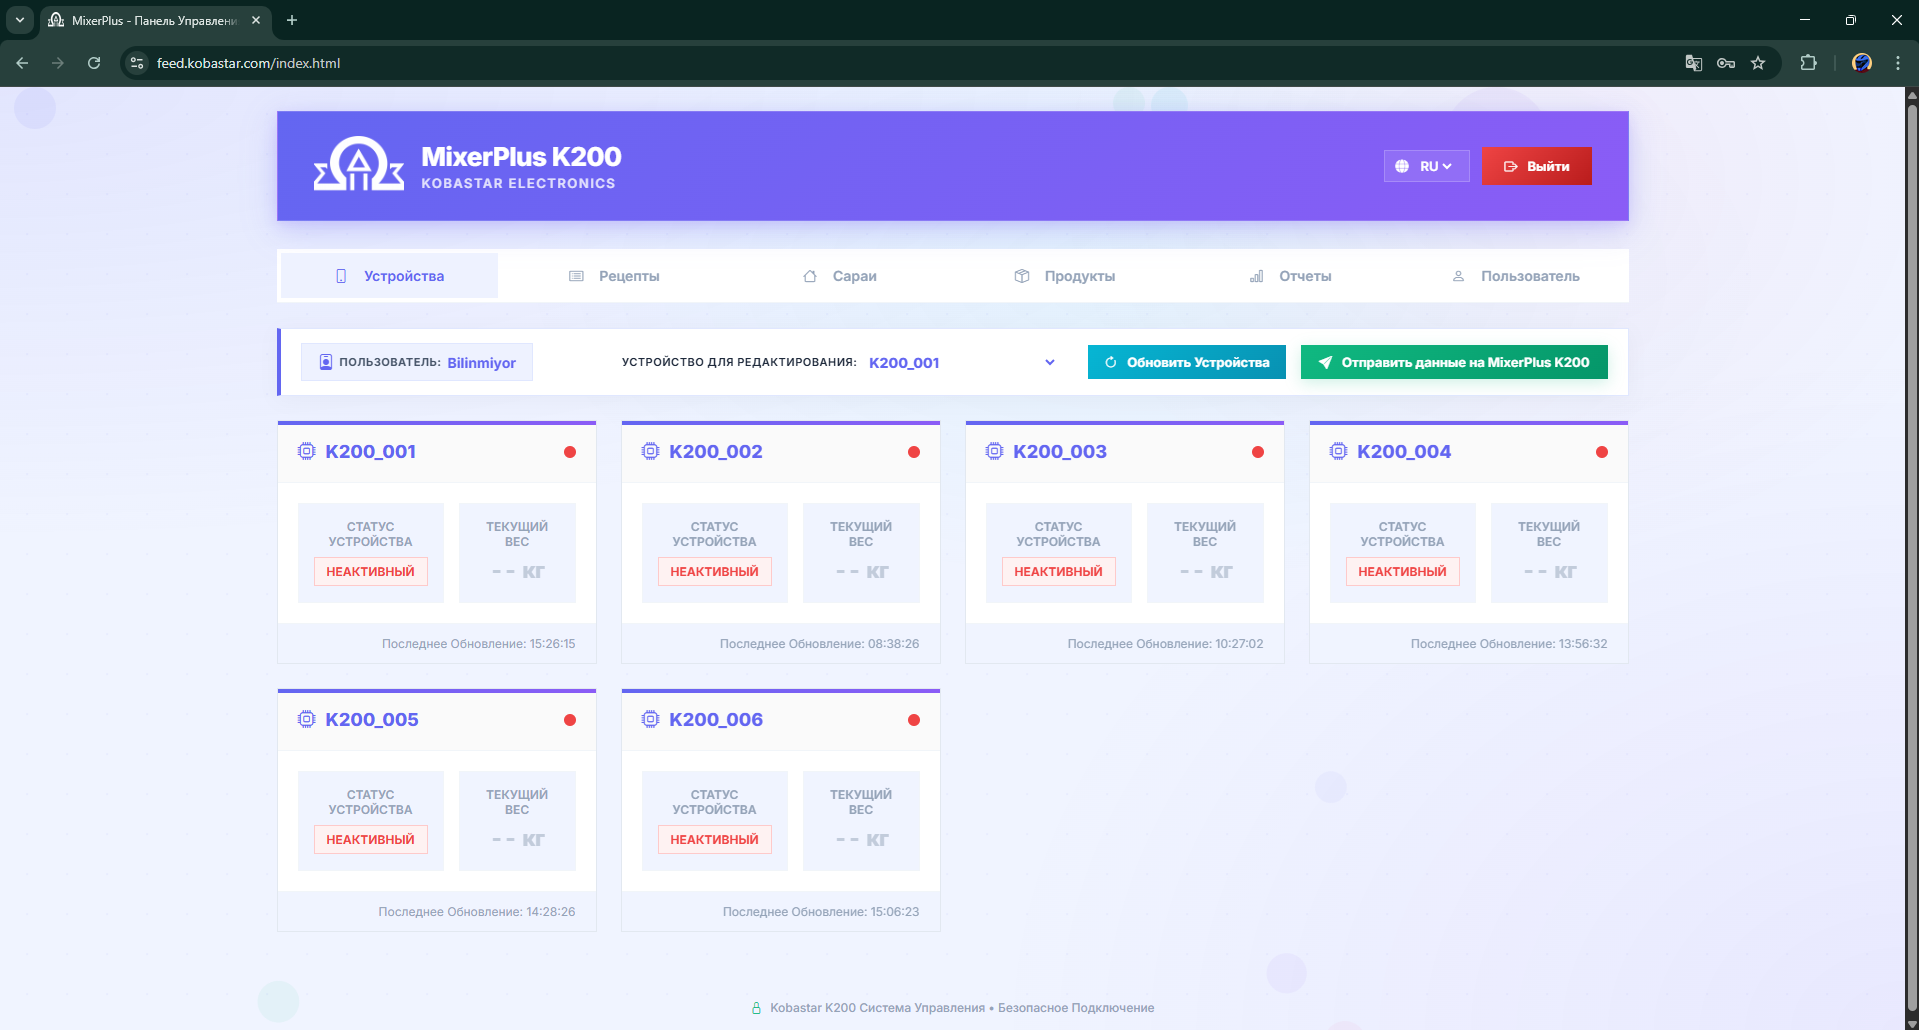This screenshot has height=1030, width=1919.
Task: Open the RU language selector dropdown
Action: 1426,166
